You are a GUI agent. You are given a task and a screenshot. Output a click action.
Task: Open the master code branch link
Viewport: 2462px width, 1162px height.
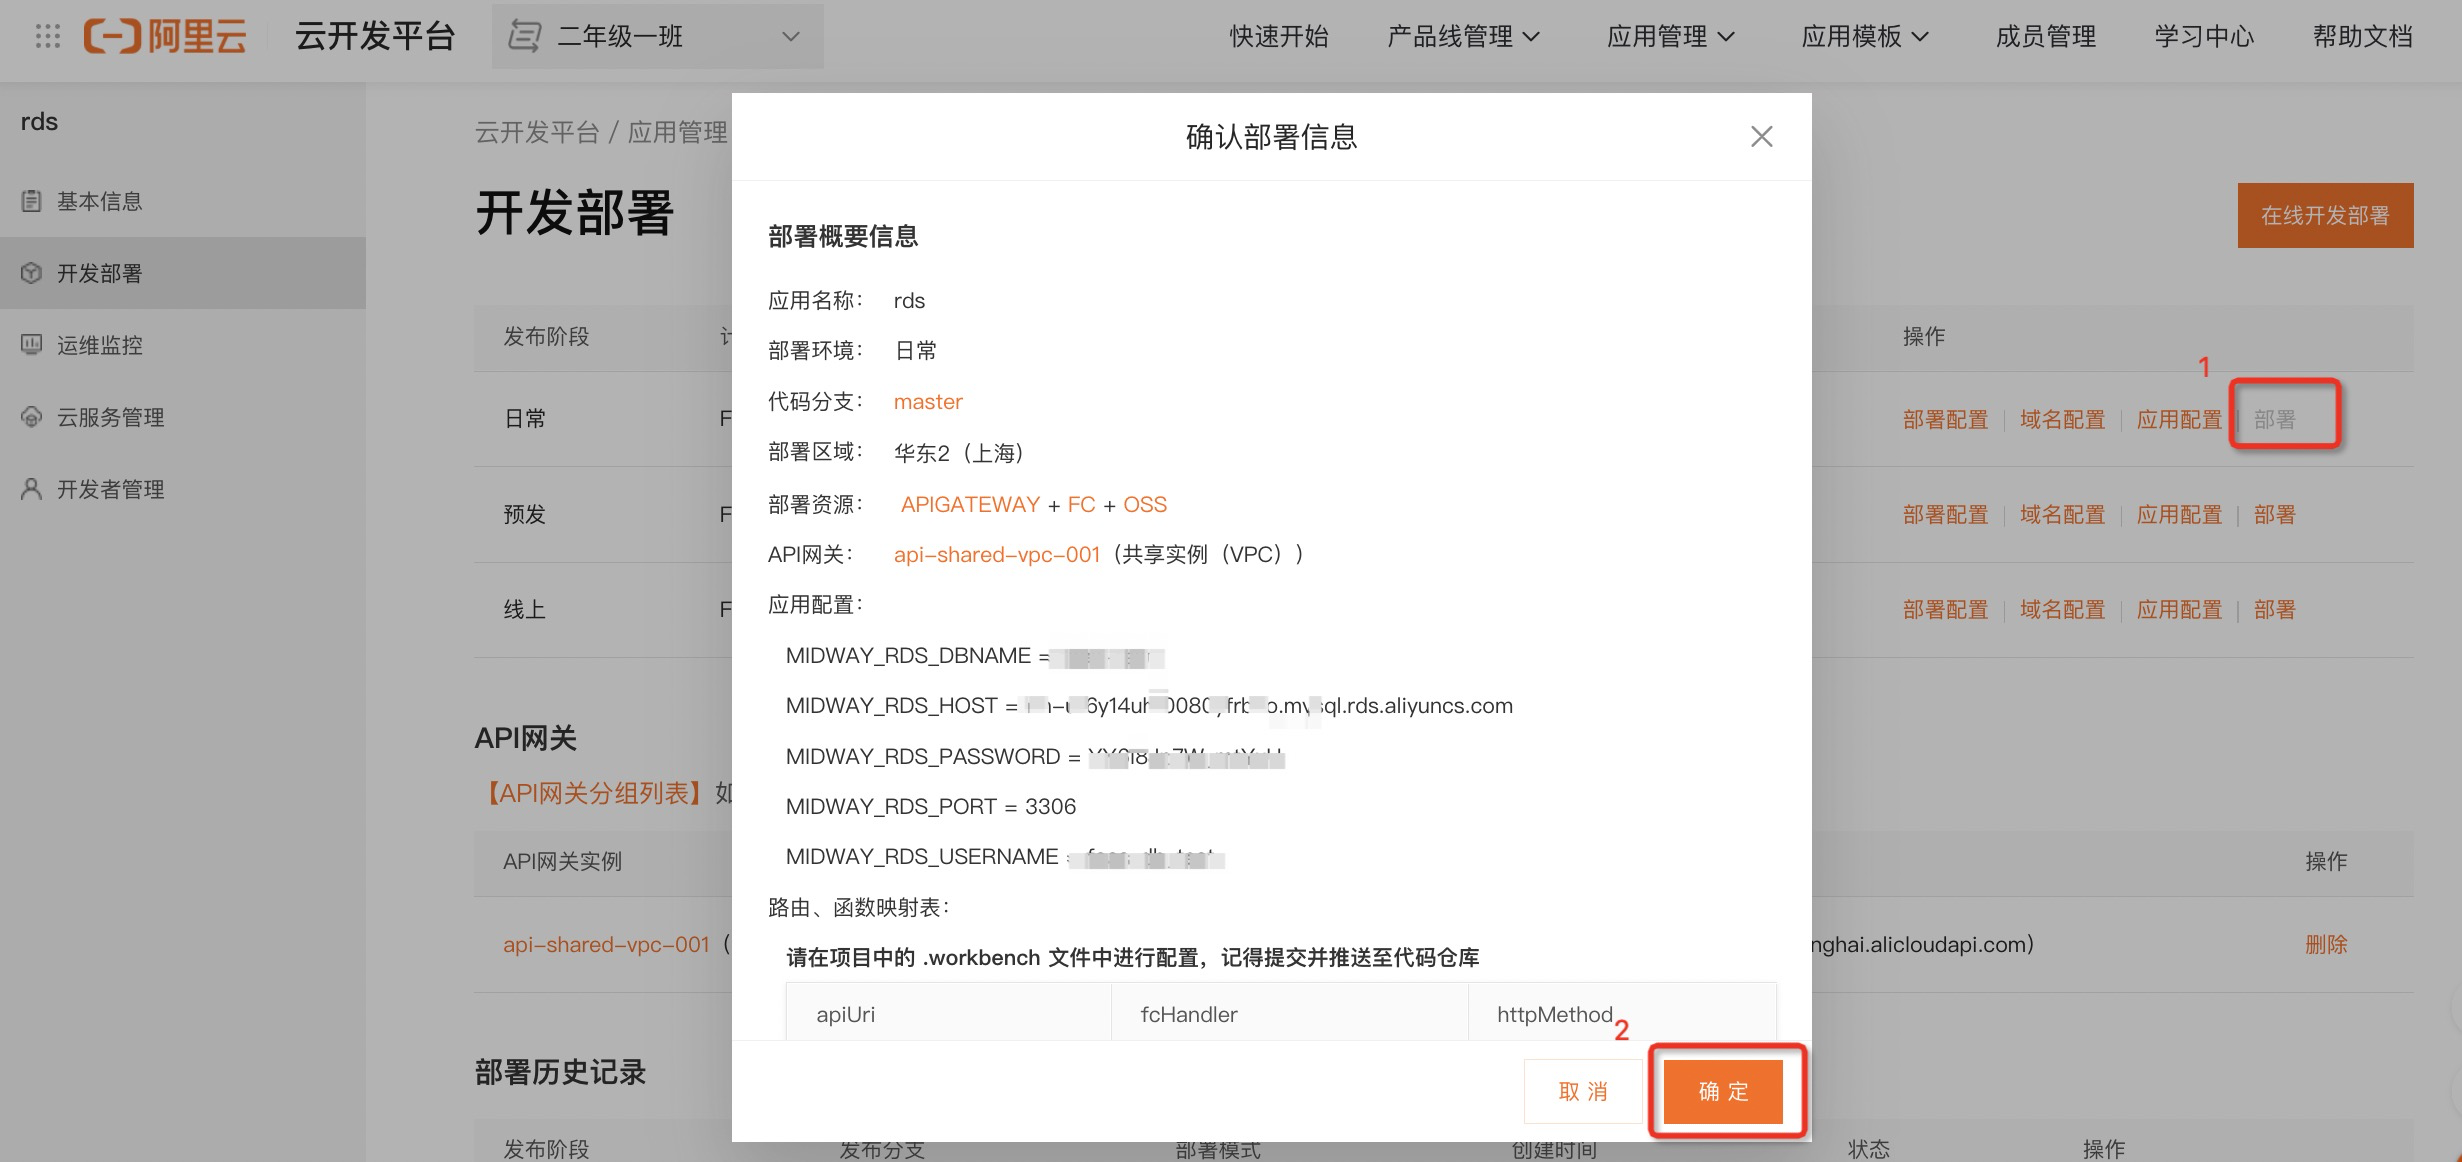[x=928, y=402]
